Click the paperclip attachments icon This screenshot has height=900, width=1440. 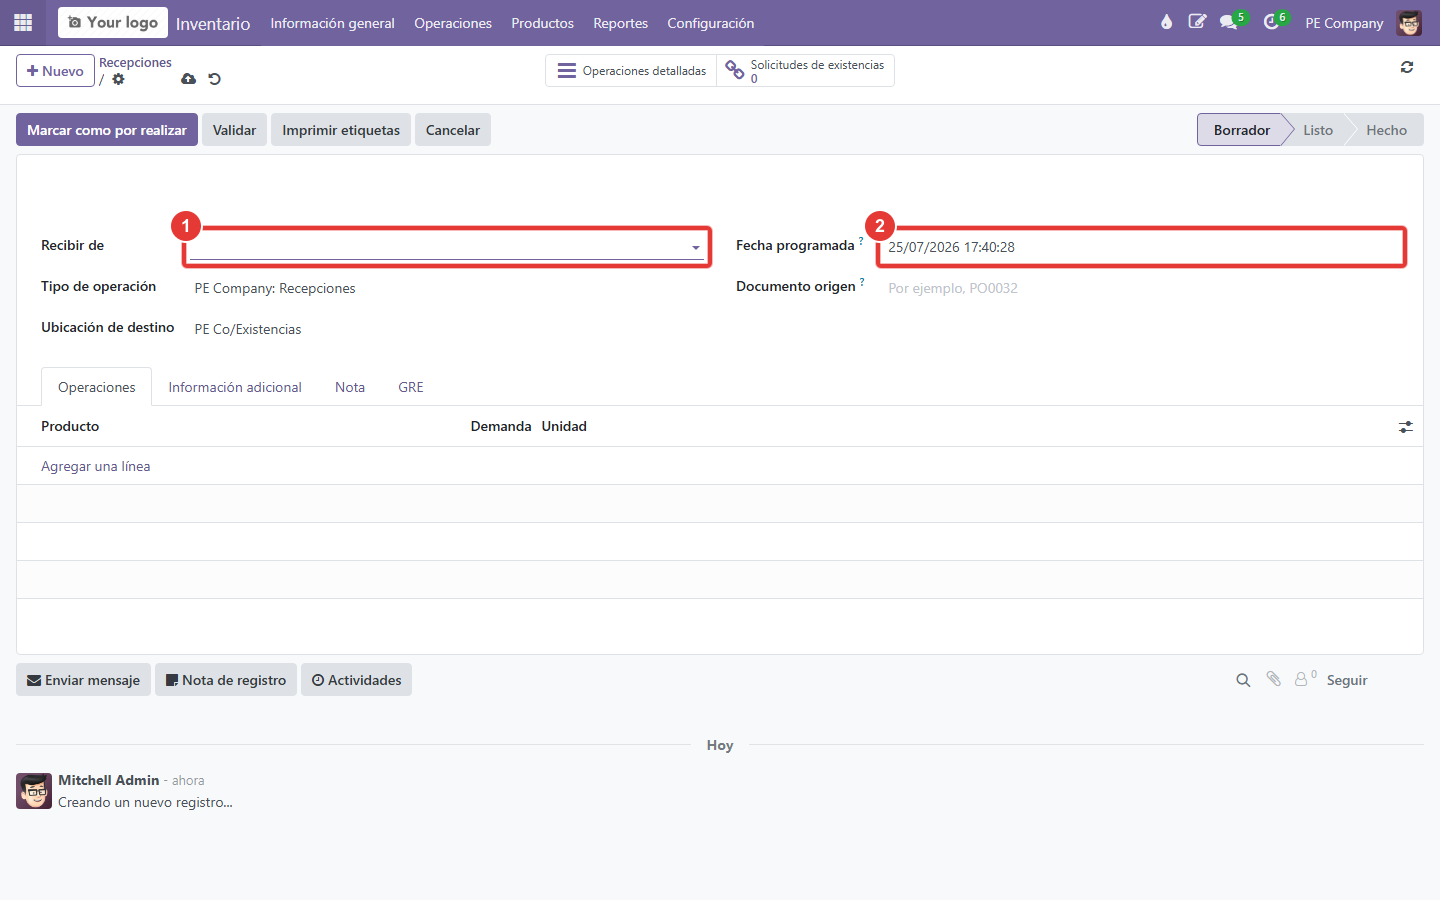(1273, 679)
